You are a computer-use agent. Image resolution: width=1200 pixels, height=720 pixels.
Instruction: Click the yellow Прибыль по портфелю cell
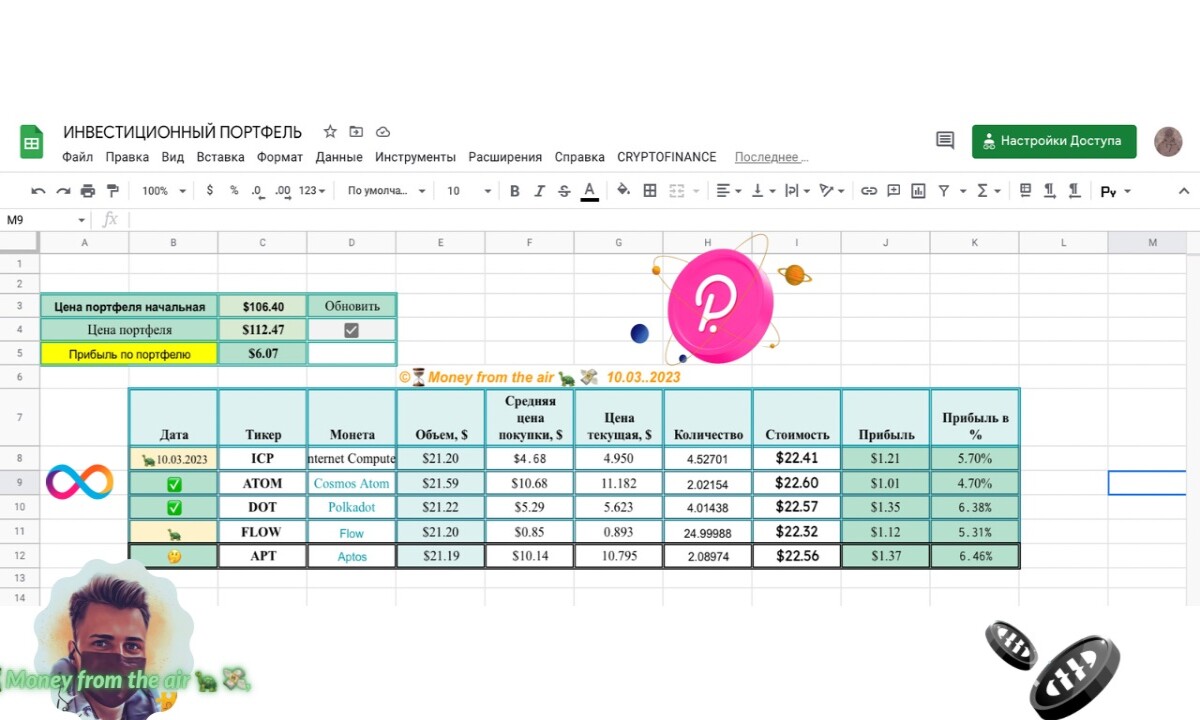[x=129, y=354]
